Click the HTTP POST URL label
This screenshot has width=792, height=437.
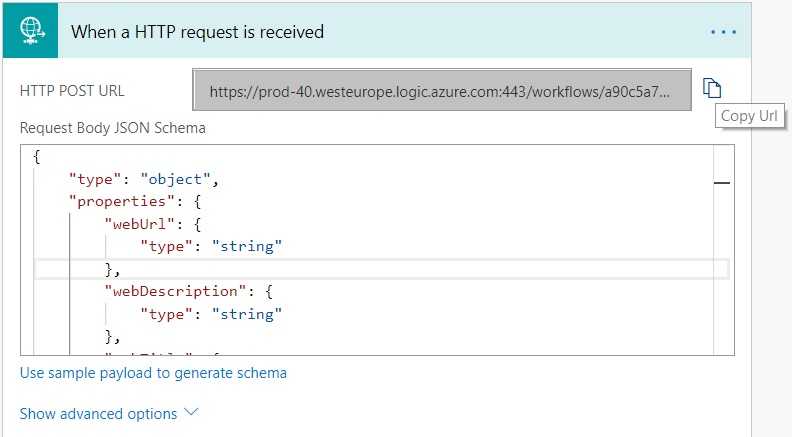click(x=72, y=91)
